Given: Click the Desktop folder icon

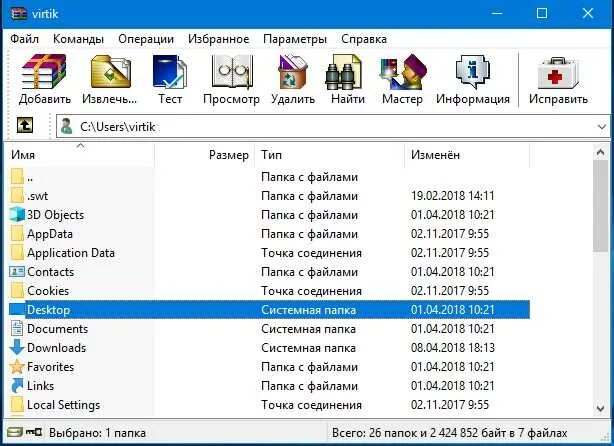Looking at the screenshot, I should pyautogui.click(x=17, y=310).
